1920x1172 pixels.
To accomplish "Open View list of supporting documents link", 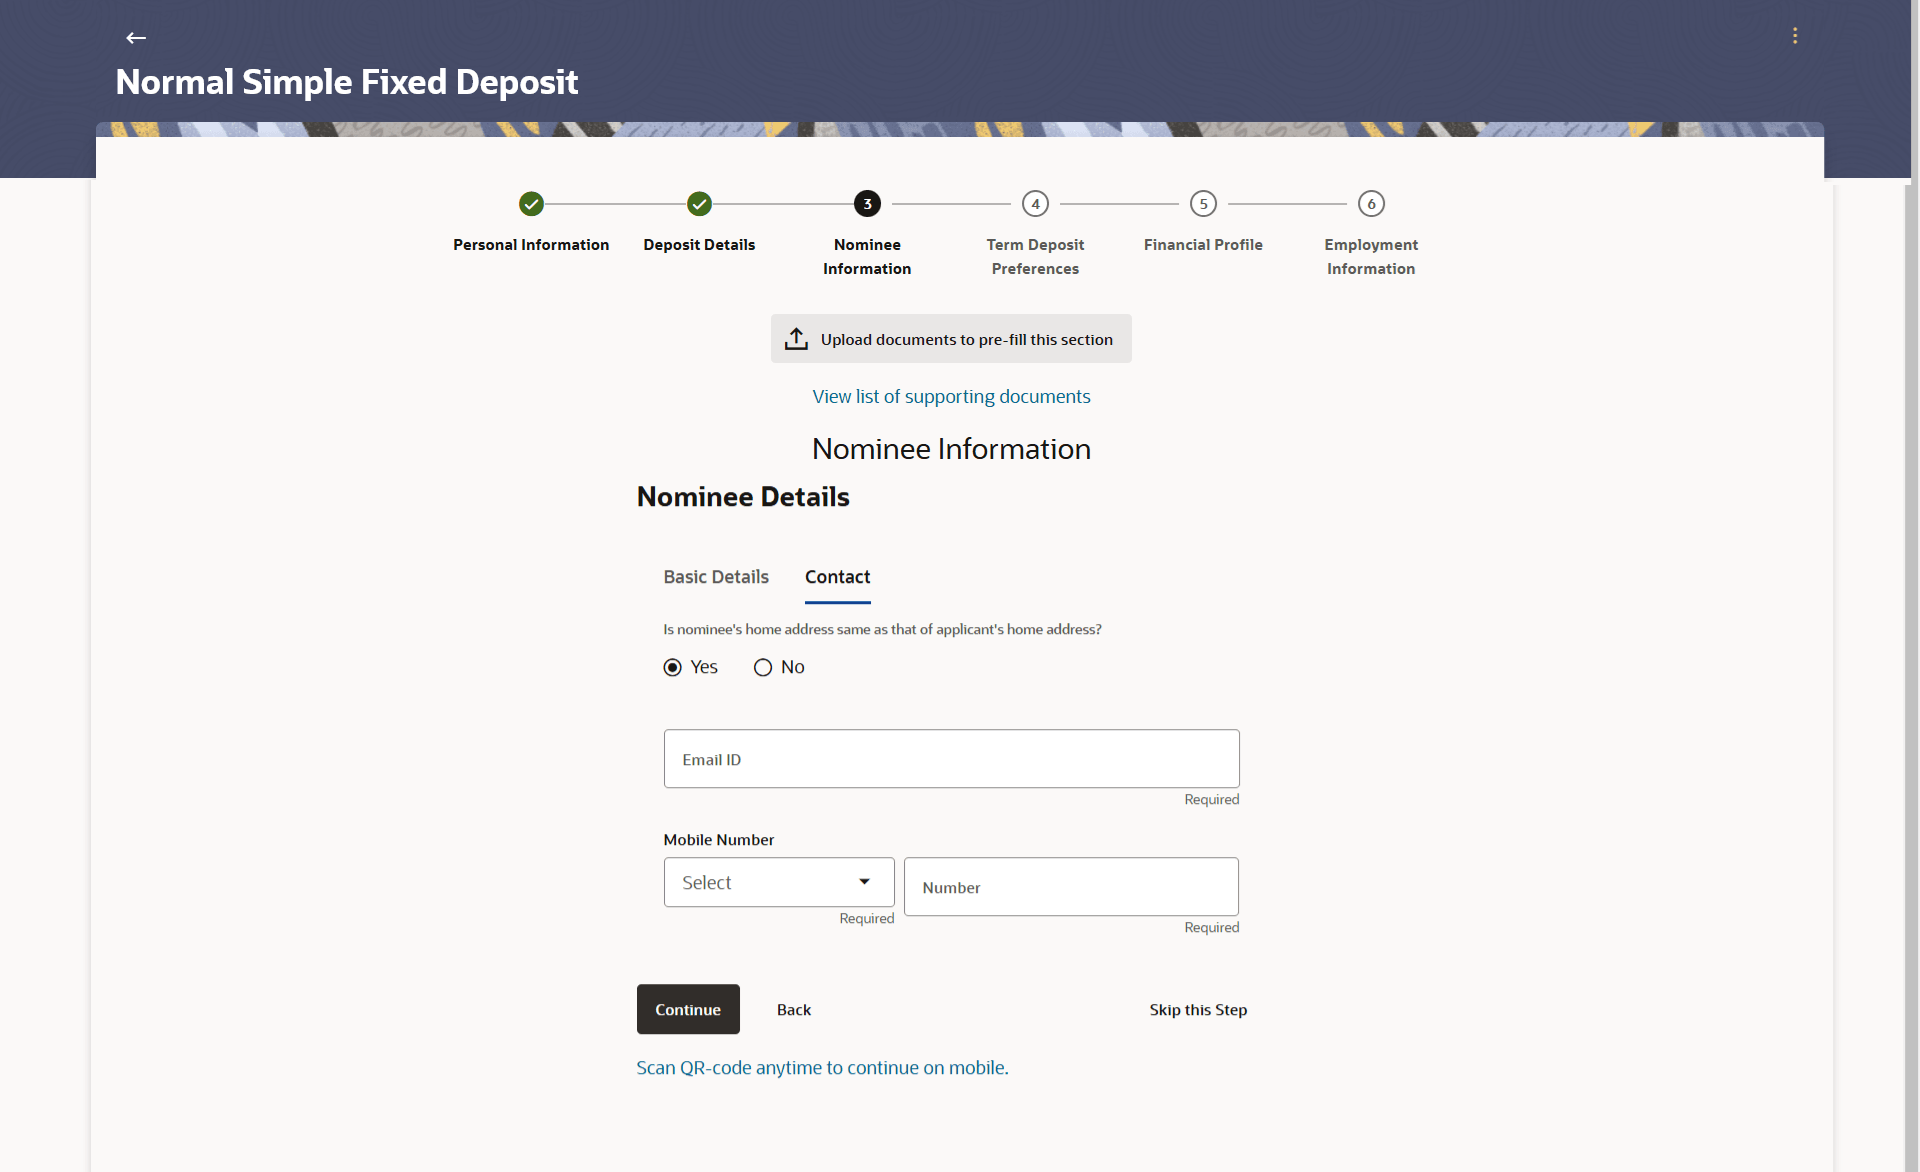I will (x=951, y=397).
